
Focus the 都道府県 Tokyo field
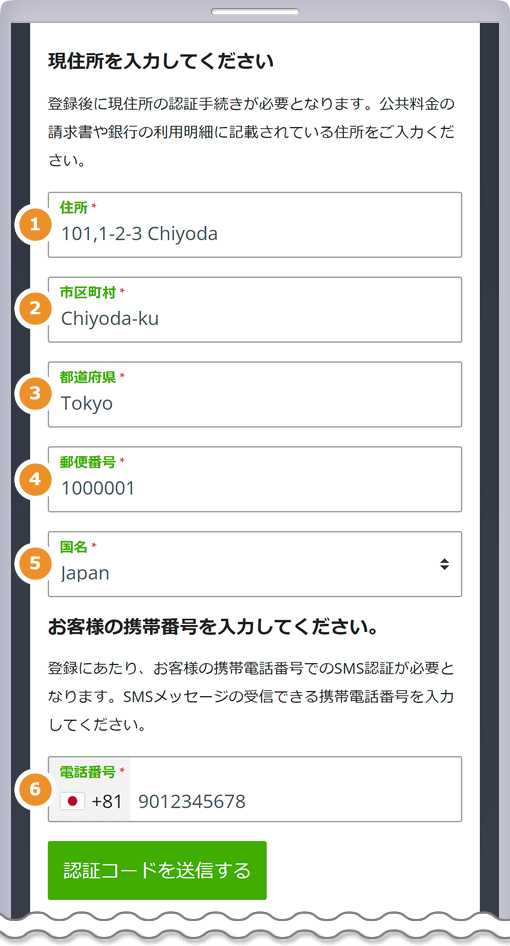[x=255, y=395]
